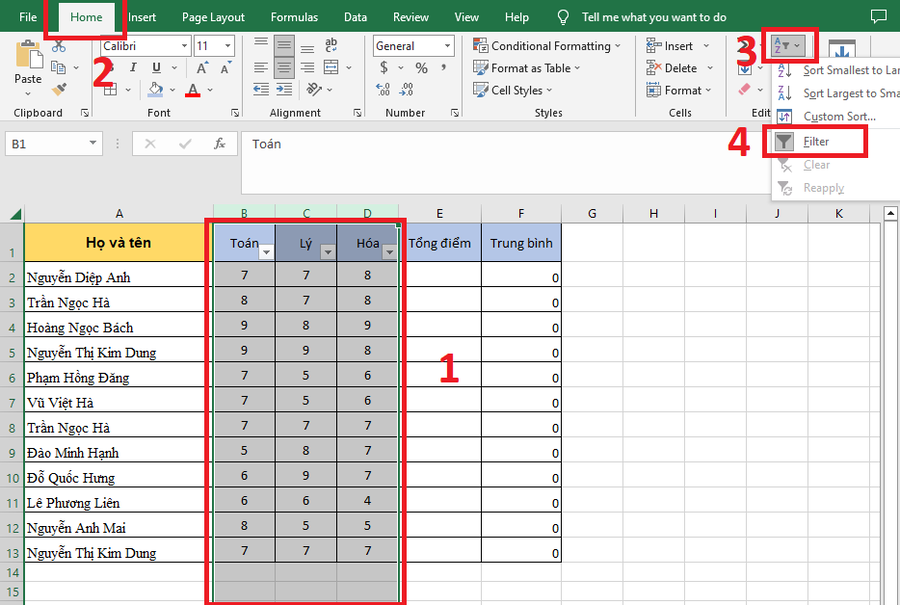Open the Alignment group dialog launcher

(358, 113)
